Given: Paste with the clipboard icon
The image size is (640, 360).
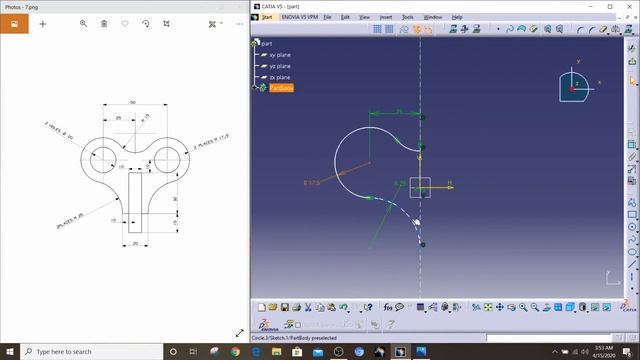Looking at the screenshot, I should (331, 307).
